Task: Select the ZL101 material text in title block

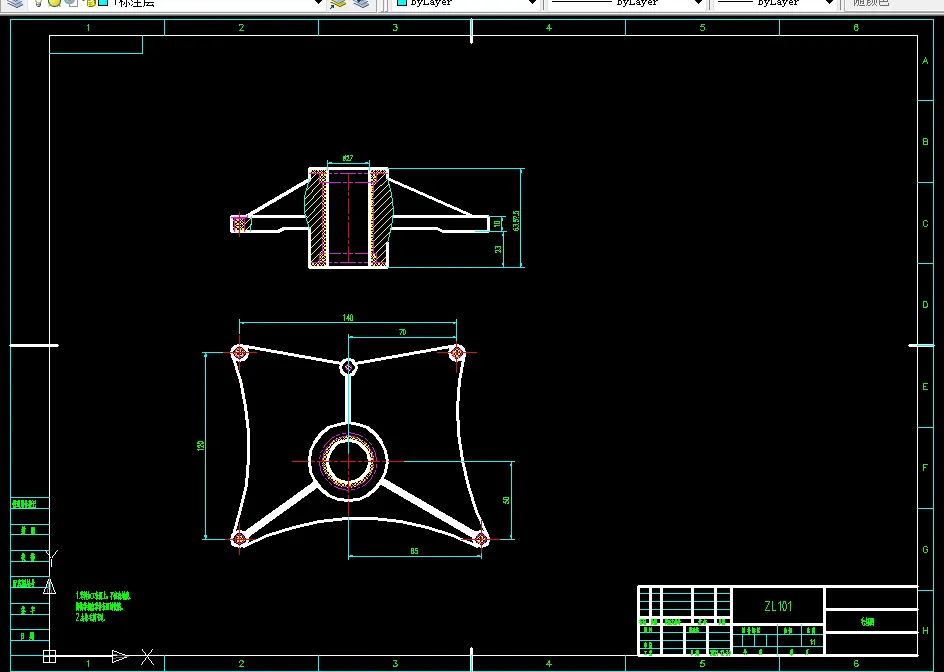Action: (778, 606)
